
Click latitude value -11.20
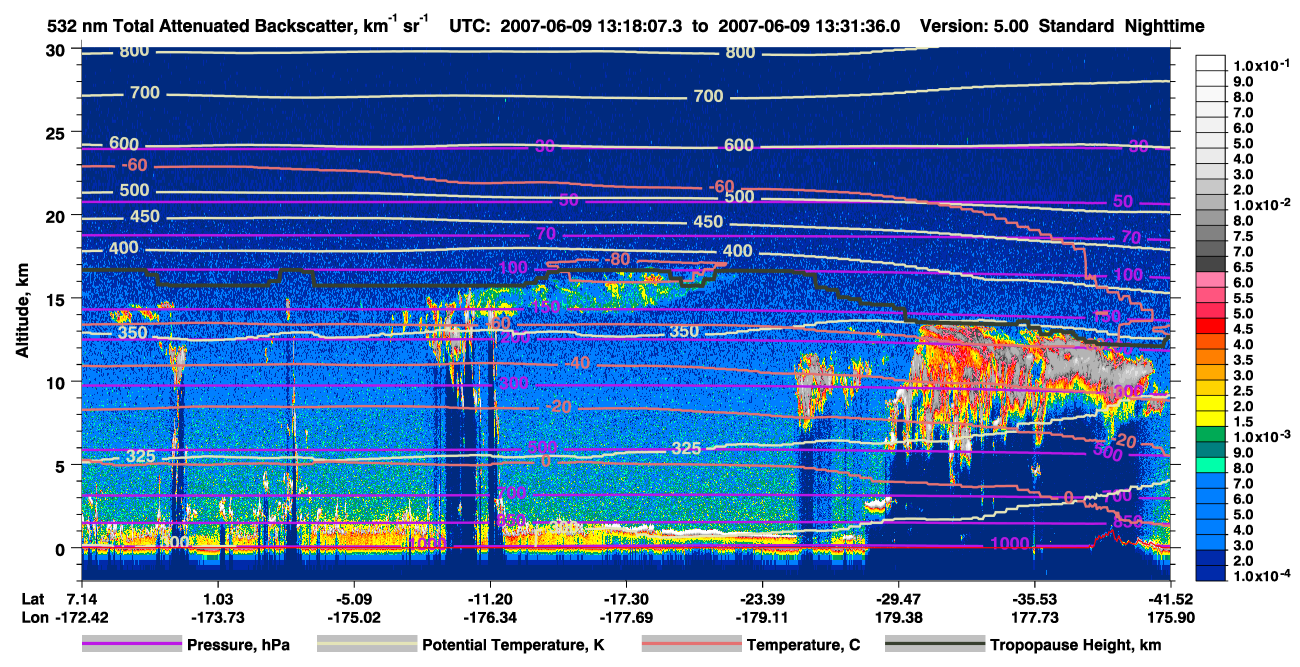tap(489, 598)
